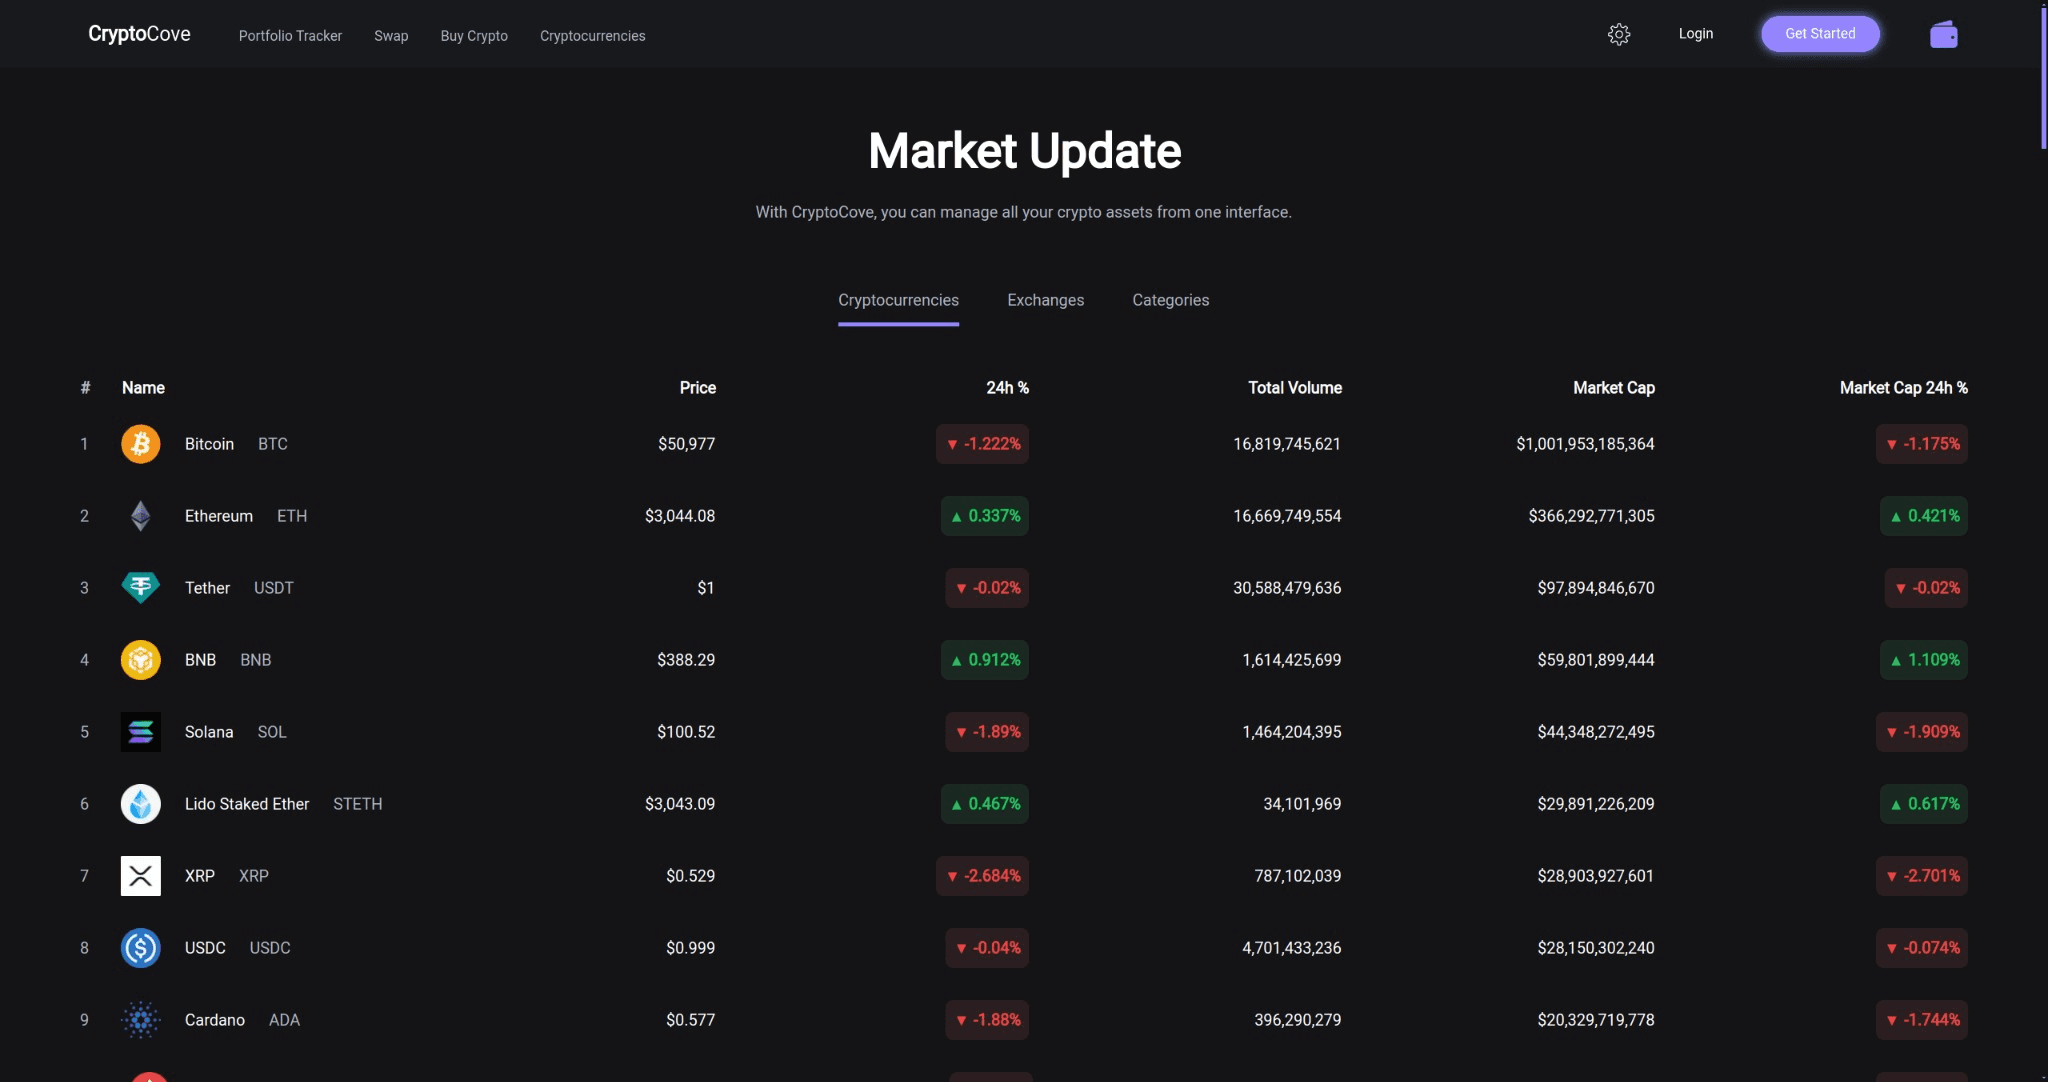Image resolution: width=2048 pixels, height=1082 pixels.
Task: Click the XRP coin icon
Action: click(140, 875)
